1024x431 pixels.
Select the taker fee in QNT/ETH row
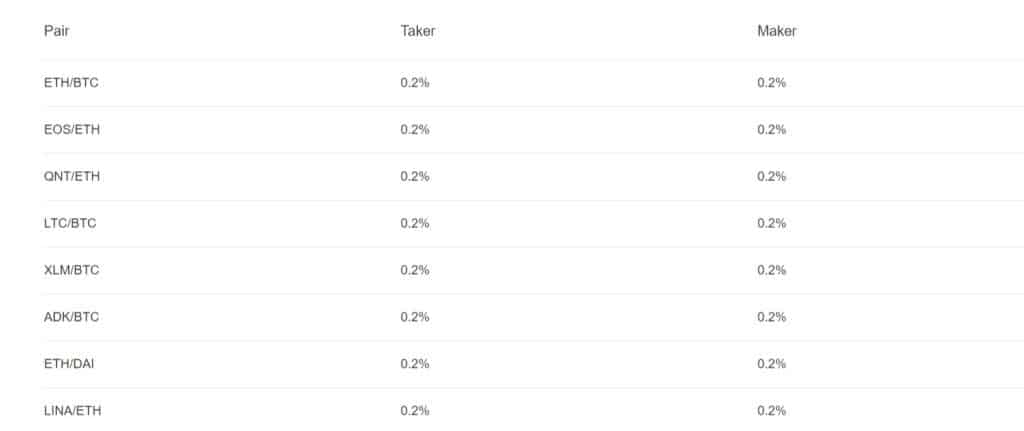point(414,177)
